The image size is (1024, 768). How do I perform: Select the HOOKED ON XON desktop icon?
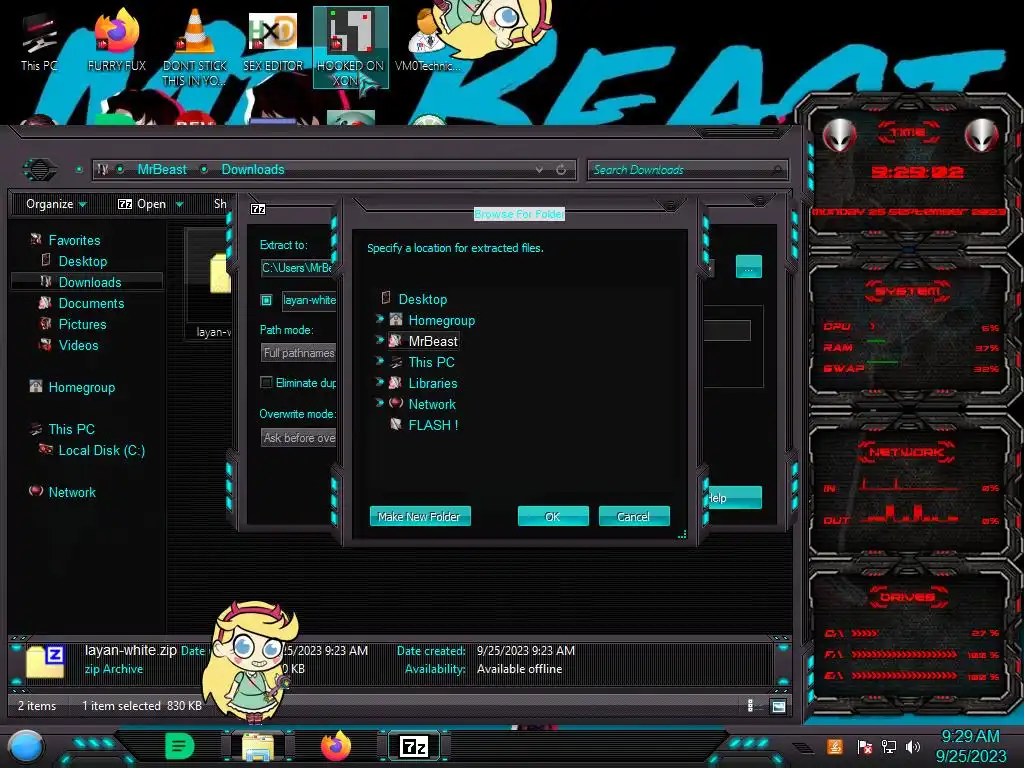coord(351,47)
